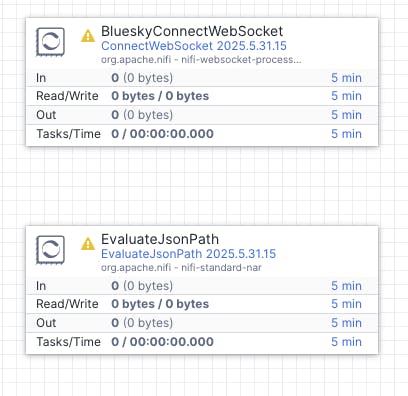Screen dimensions: 408x396
Task: Click 5 min on BlueskyConnectWebSocket Read/Write row
Action: pos(346,96)
